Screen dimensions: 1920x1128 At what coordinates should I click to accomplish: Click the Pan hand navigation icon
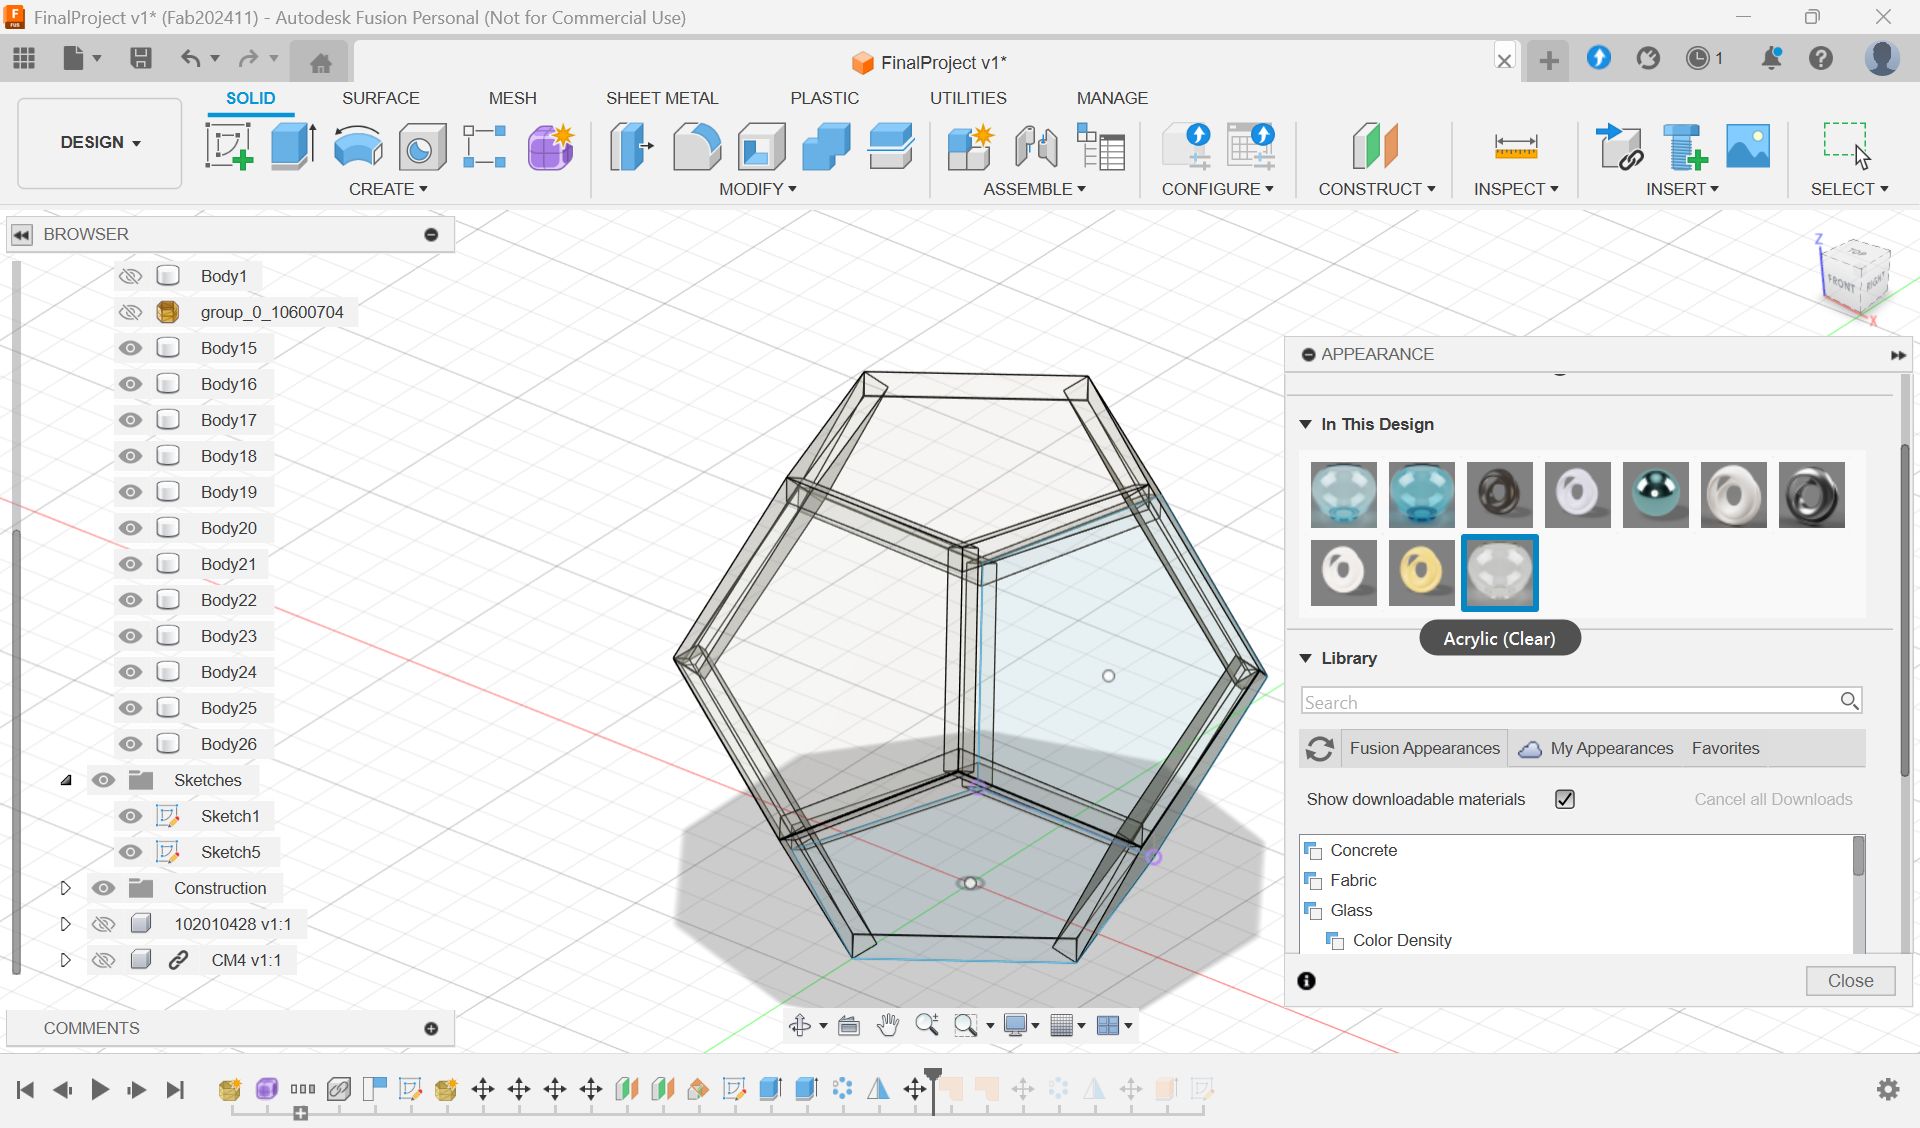(x=887, y=1025)
